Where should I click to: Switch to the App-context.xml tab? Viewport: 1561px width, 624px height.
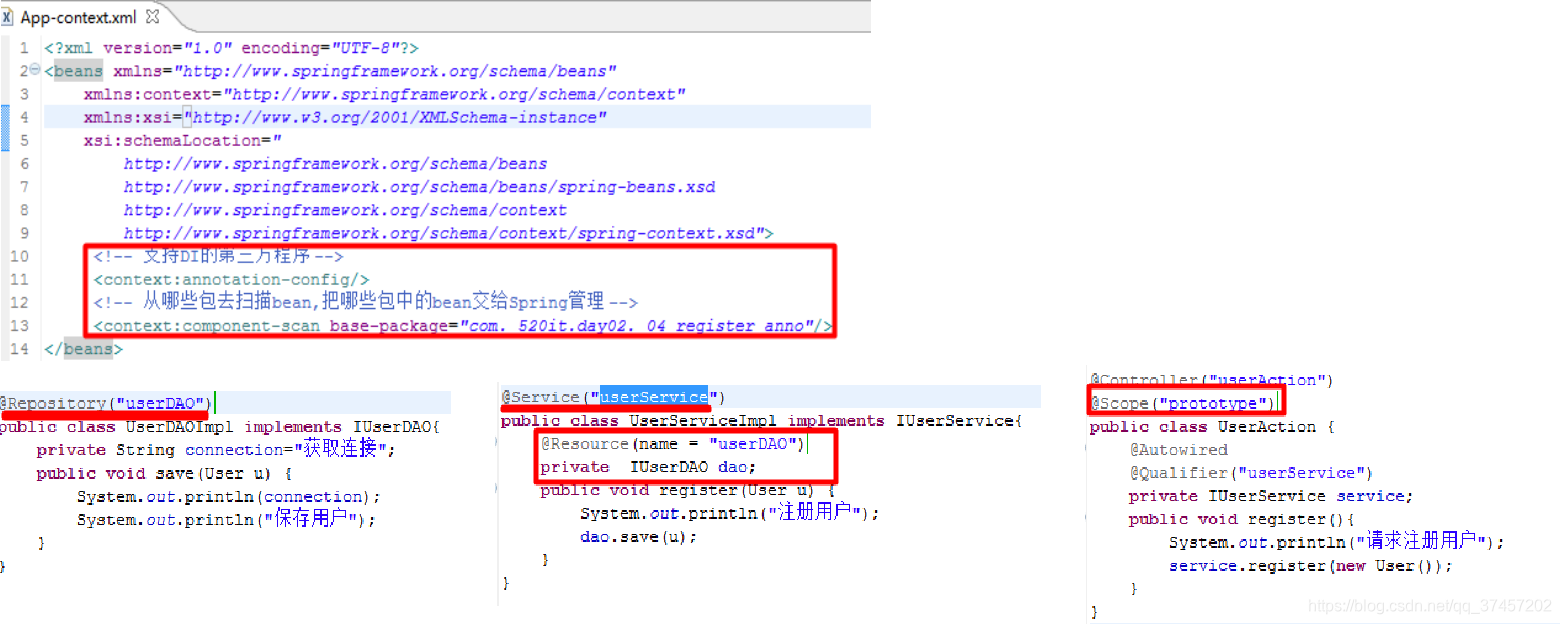80,16
